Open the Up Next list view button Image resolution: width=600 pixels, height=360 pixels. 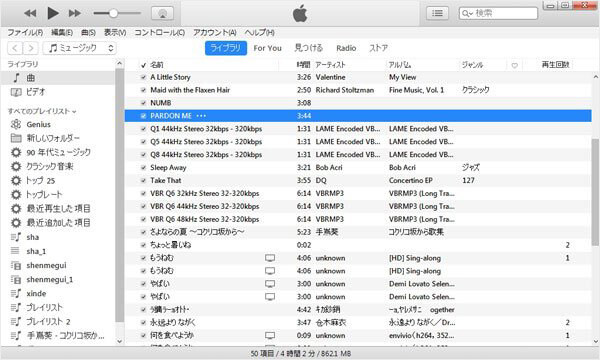point(437,13)
